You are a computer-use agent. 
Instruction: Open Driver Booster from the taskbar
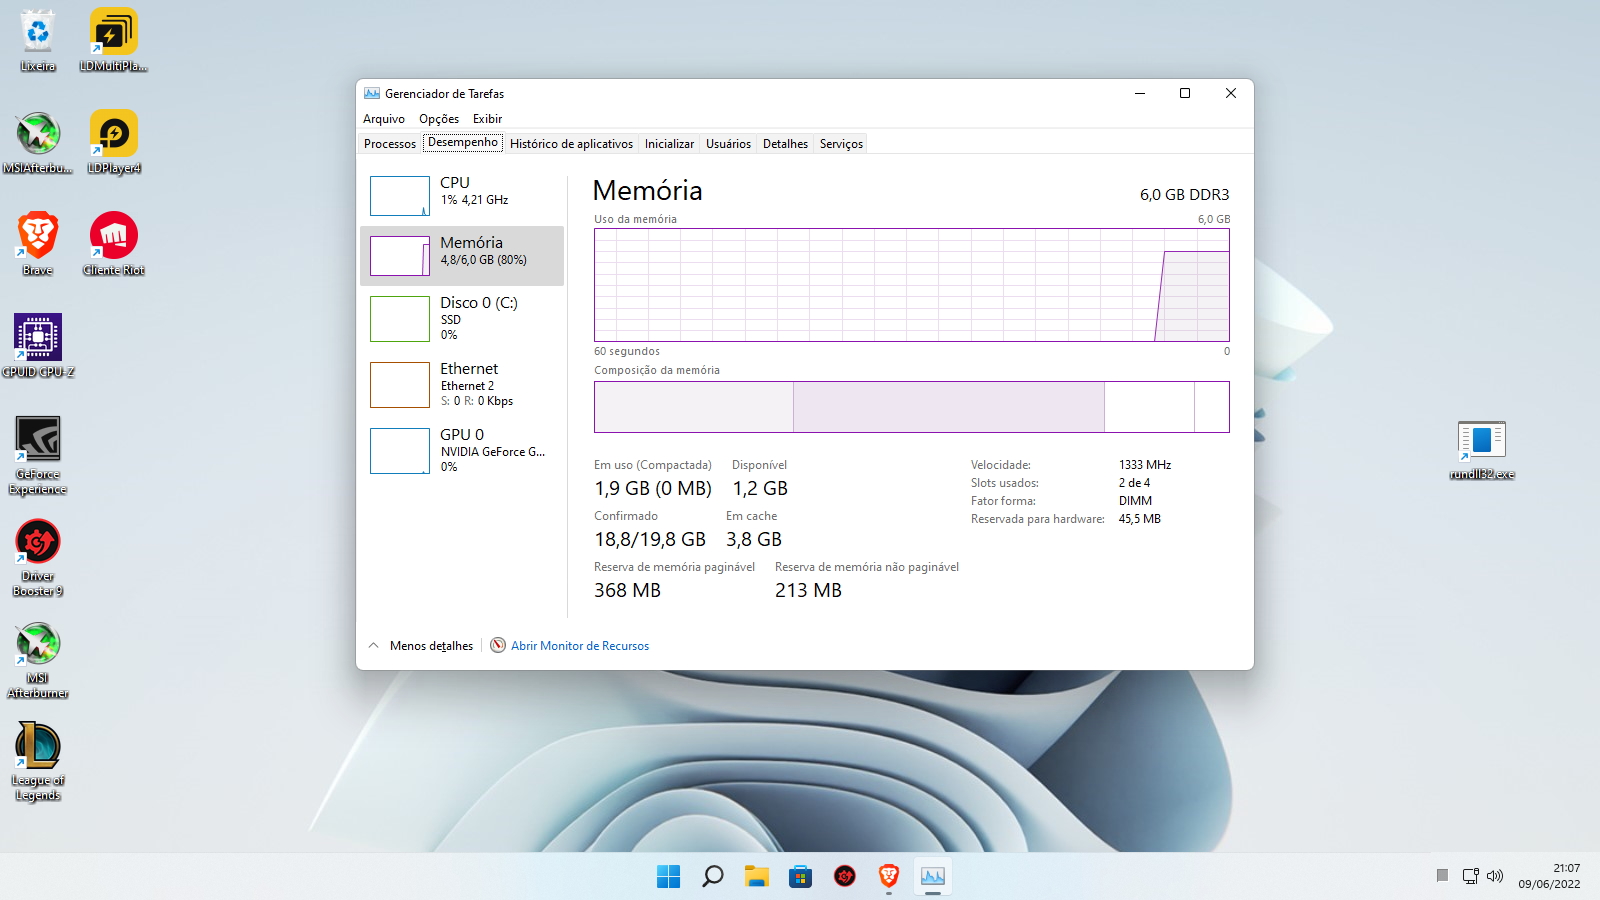(844, 877)
